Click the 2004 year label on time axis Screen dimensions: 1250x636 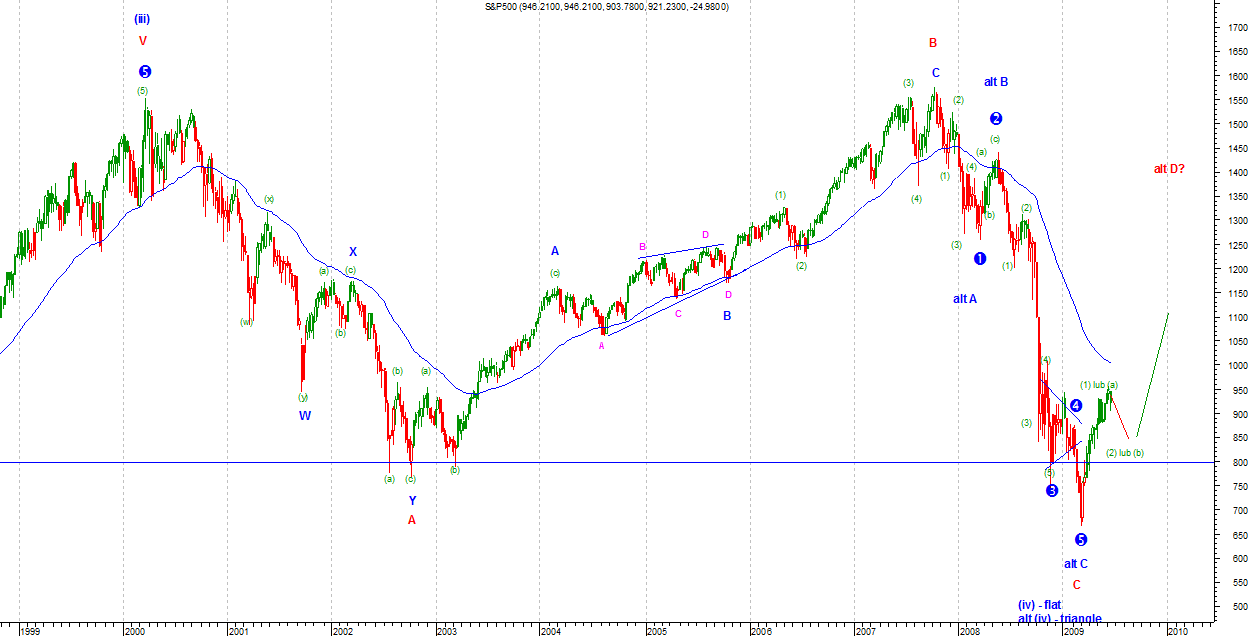click(550, 631)
